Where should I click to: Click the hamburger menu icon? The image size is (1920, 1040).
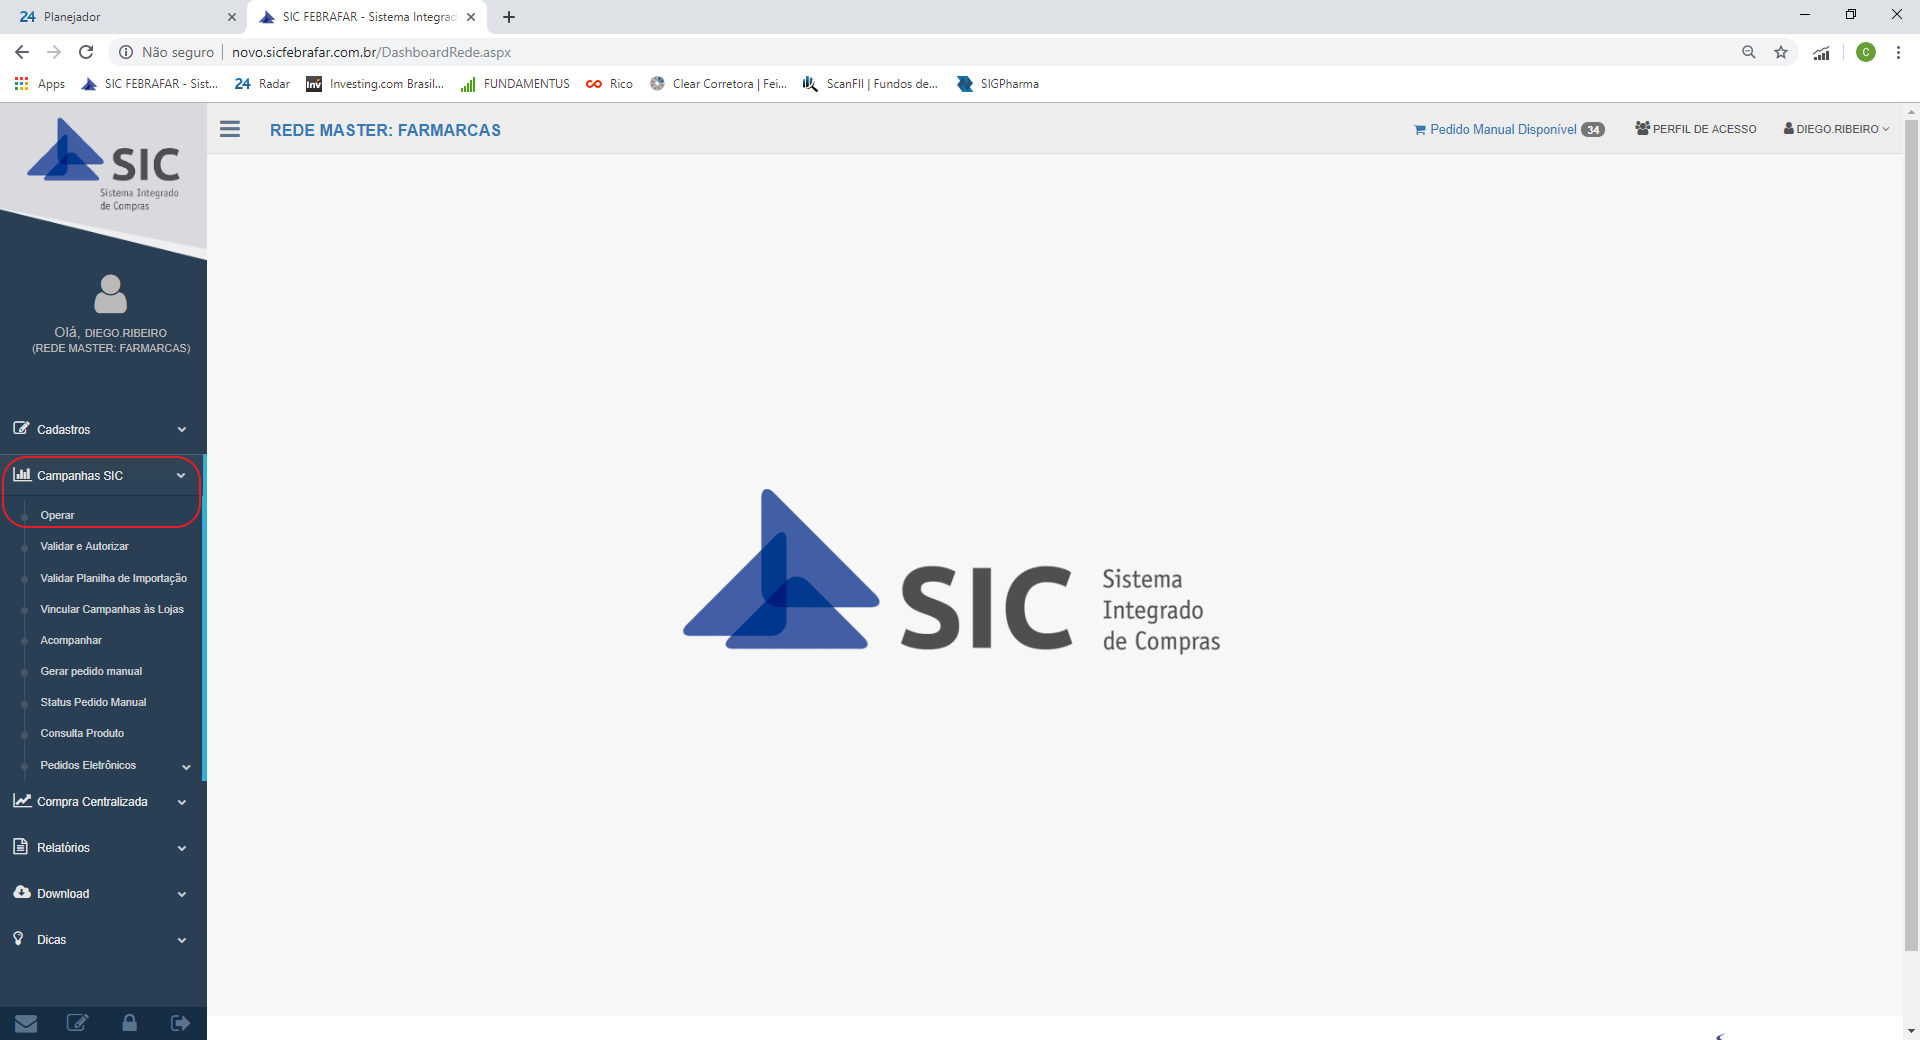click(230, 129)
